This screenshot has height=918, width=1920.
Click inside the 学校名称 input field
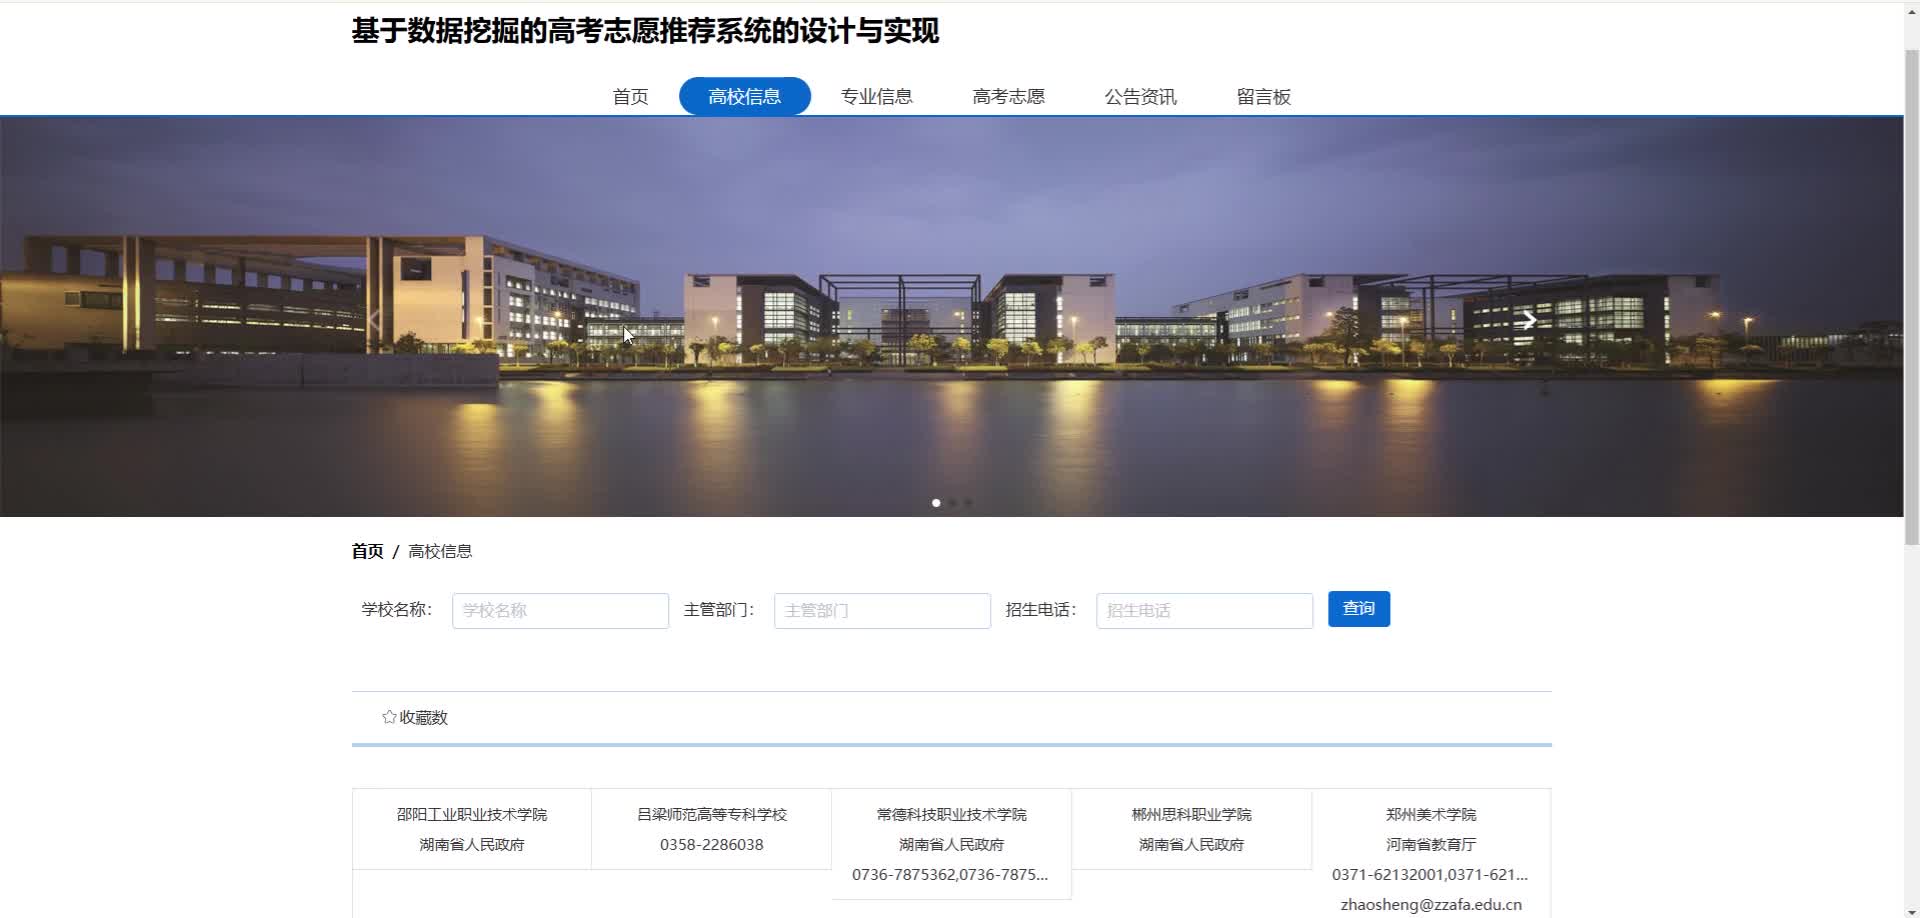click(x=559, y=610)
